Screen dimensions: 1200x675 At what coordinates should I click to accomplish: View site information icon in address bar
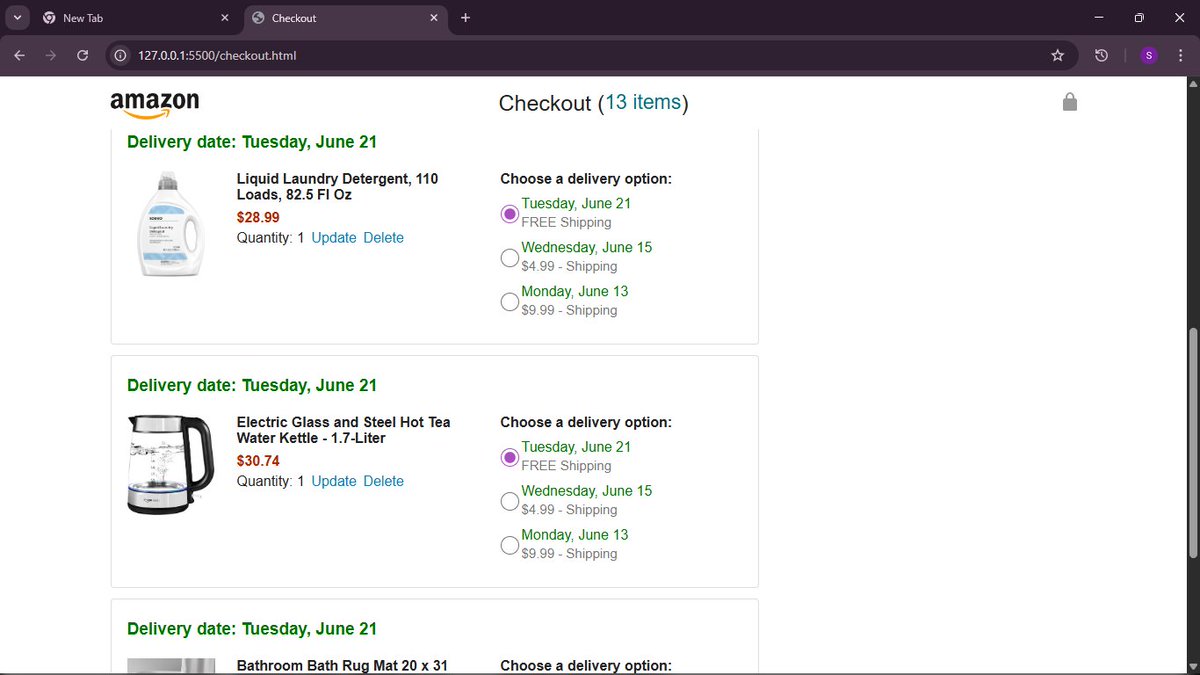[x=121, y=56]
